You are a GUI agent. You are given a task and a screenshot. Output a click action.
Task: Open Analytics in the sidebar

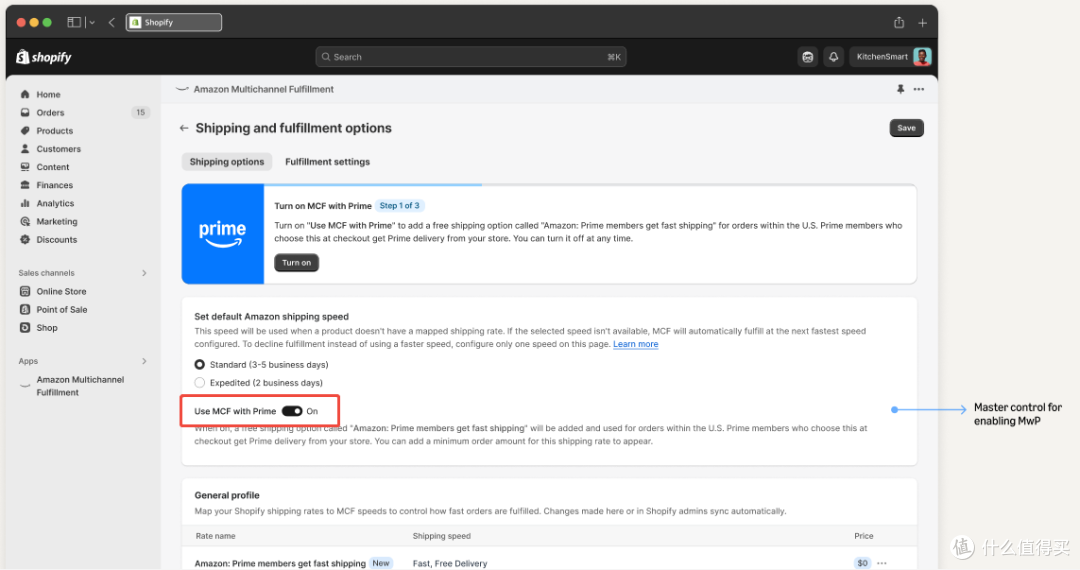(55, 203)
